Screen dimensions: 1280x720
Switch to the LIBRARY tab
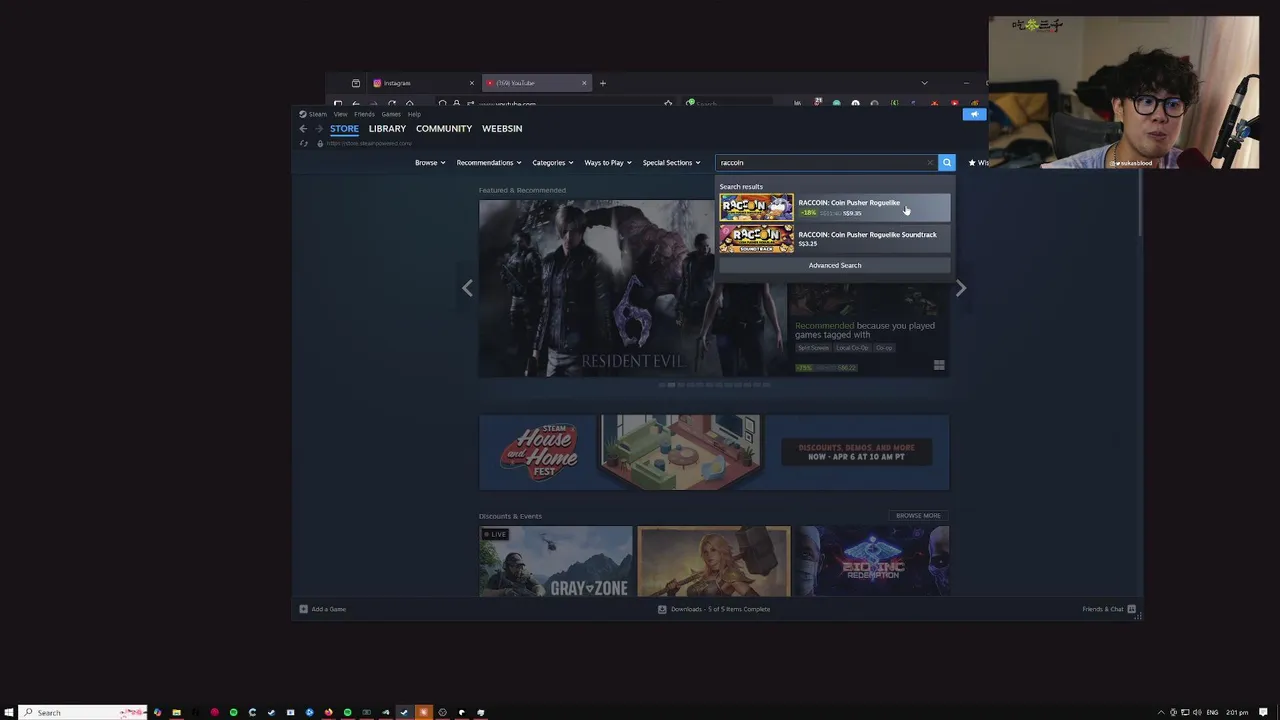tap(387, 129)
